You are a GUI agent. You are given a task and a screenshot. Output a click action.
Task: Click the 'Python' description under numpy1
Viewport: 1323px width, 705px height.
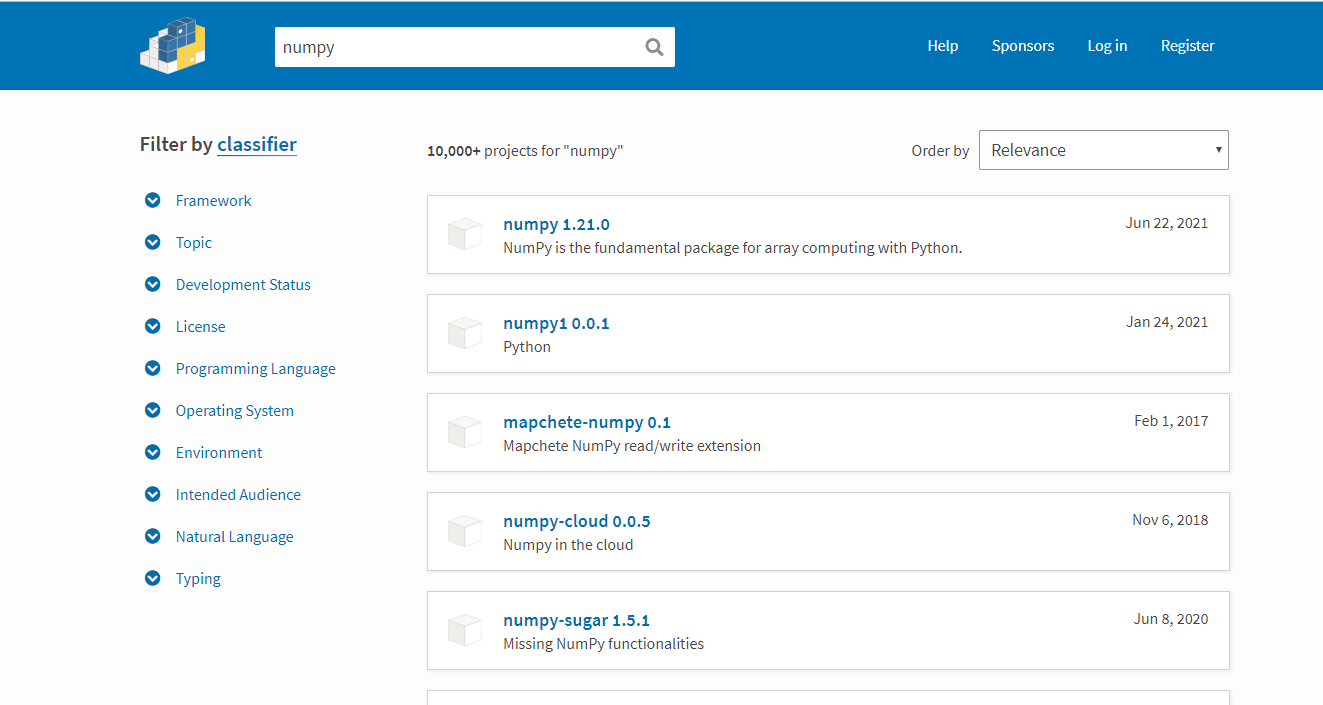click(x=527, y=346)
